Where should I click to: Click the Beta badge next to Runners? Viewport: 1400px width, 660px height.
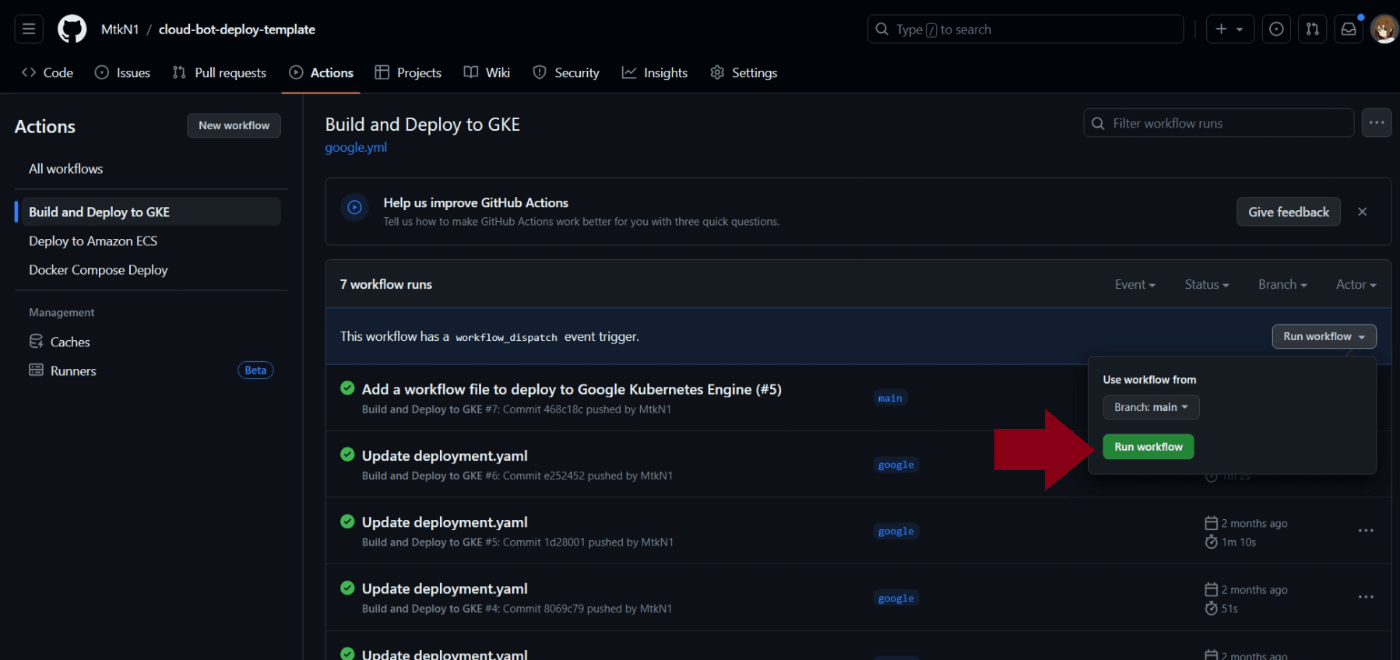[256, 371]
